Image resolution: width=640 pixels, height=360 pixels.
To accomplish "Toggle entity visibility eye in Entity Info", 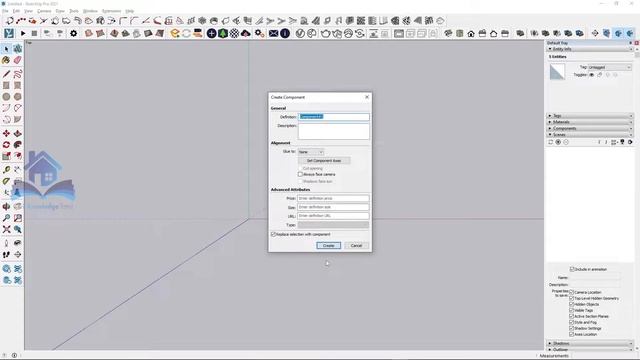I will coord(592,75).
